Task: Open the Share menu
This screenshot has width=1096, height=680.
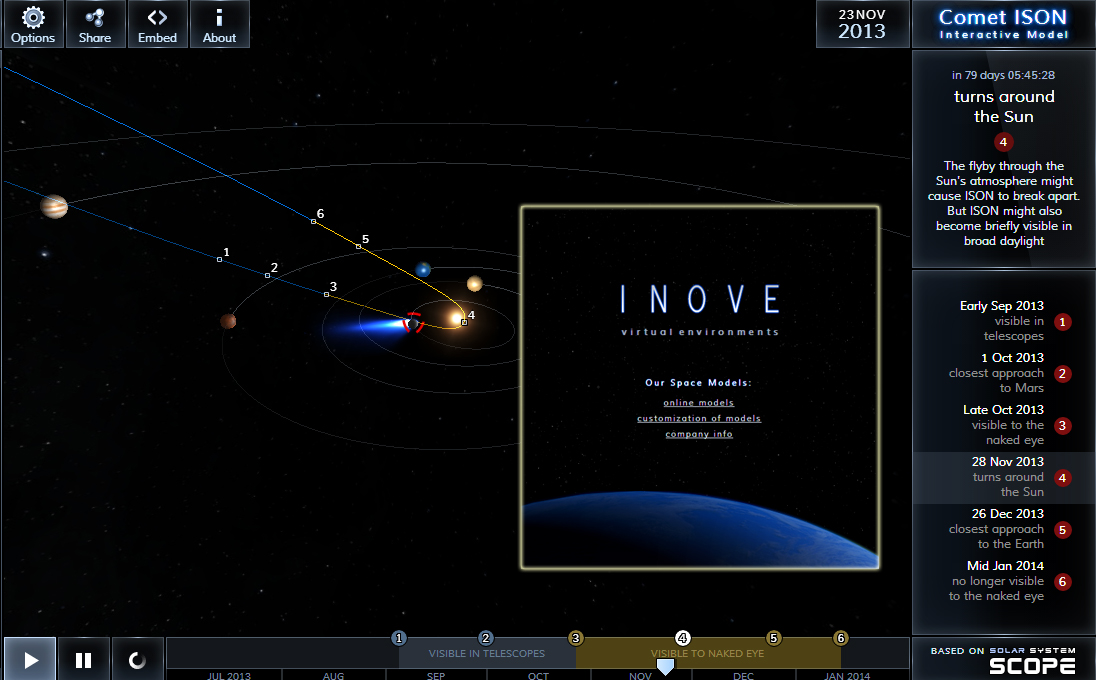Action: [x=95, y=24]
